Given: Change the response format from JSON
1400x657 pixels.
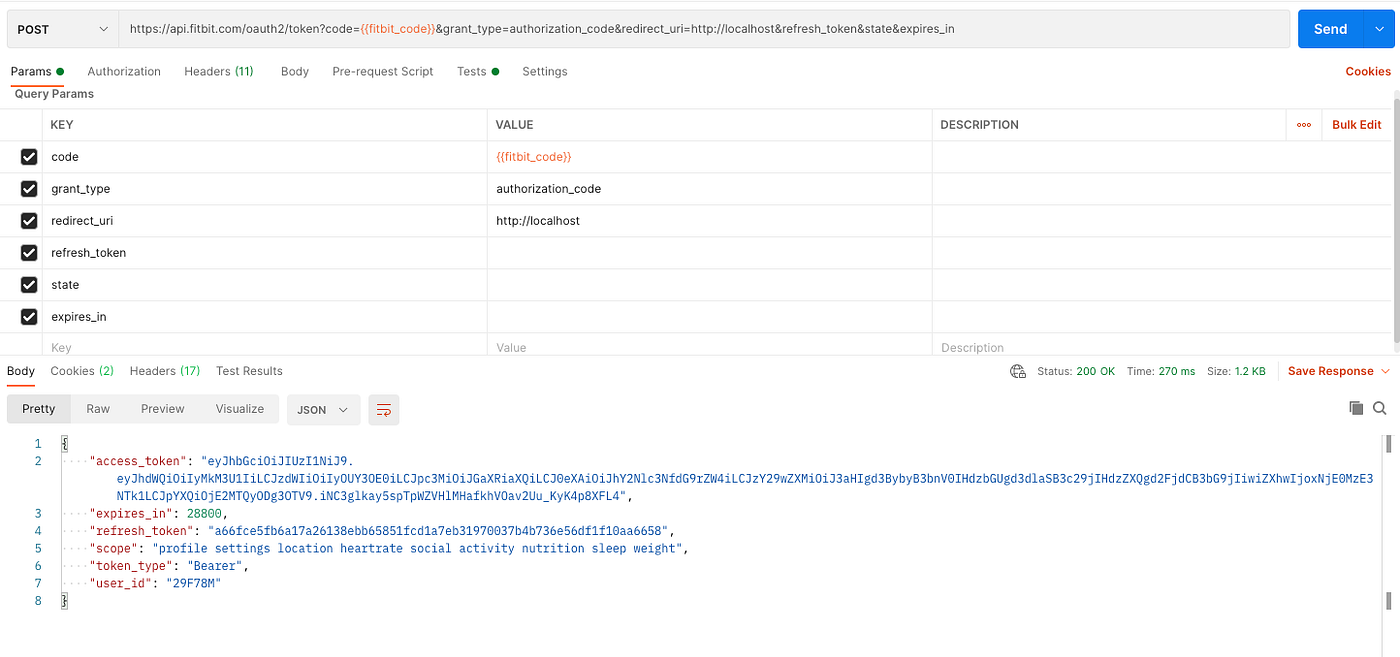Looking at the screenshot, I should coord(322,409).
